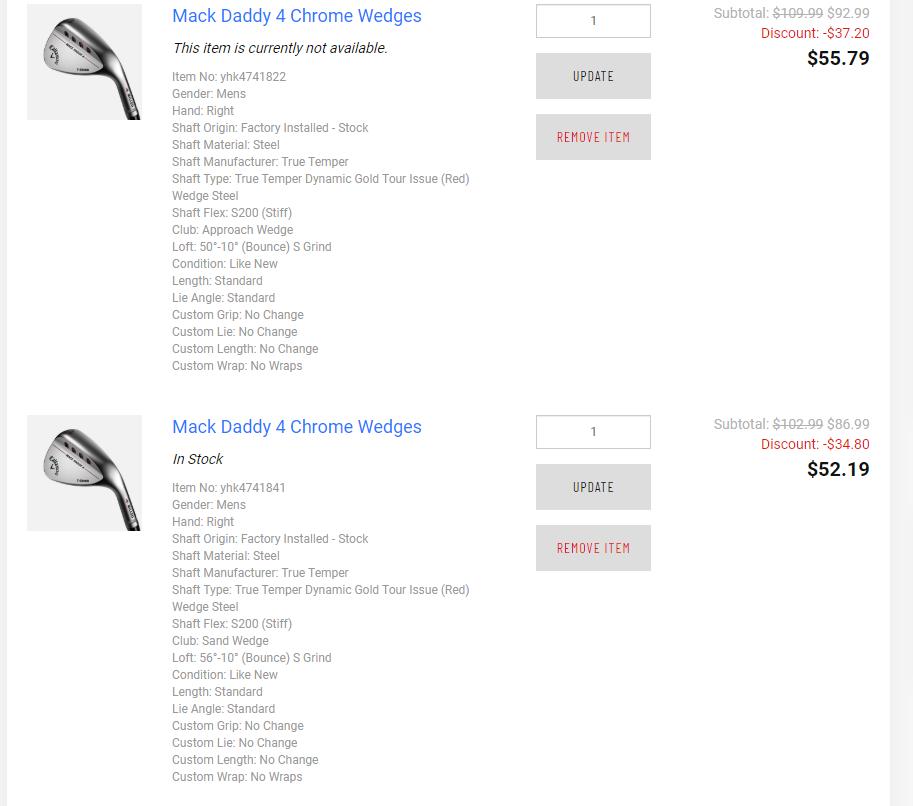The image size is (913, 806).
Task: Open the Mack Daddy 4 link priced $52.19
Action: click(x=296, y=427)
